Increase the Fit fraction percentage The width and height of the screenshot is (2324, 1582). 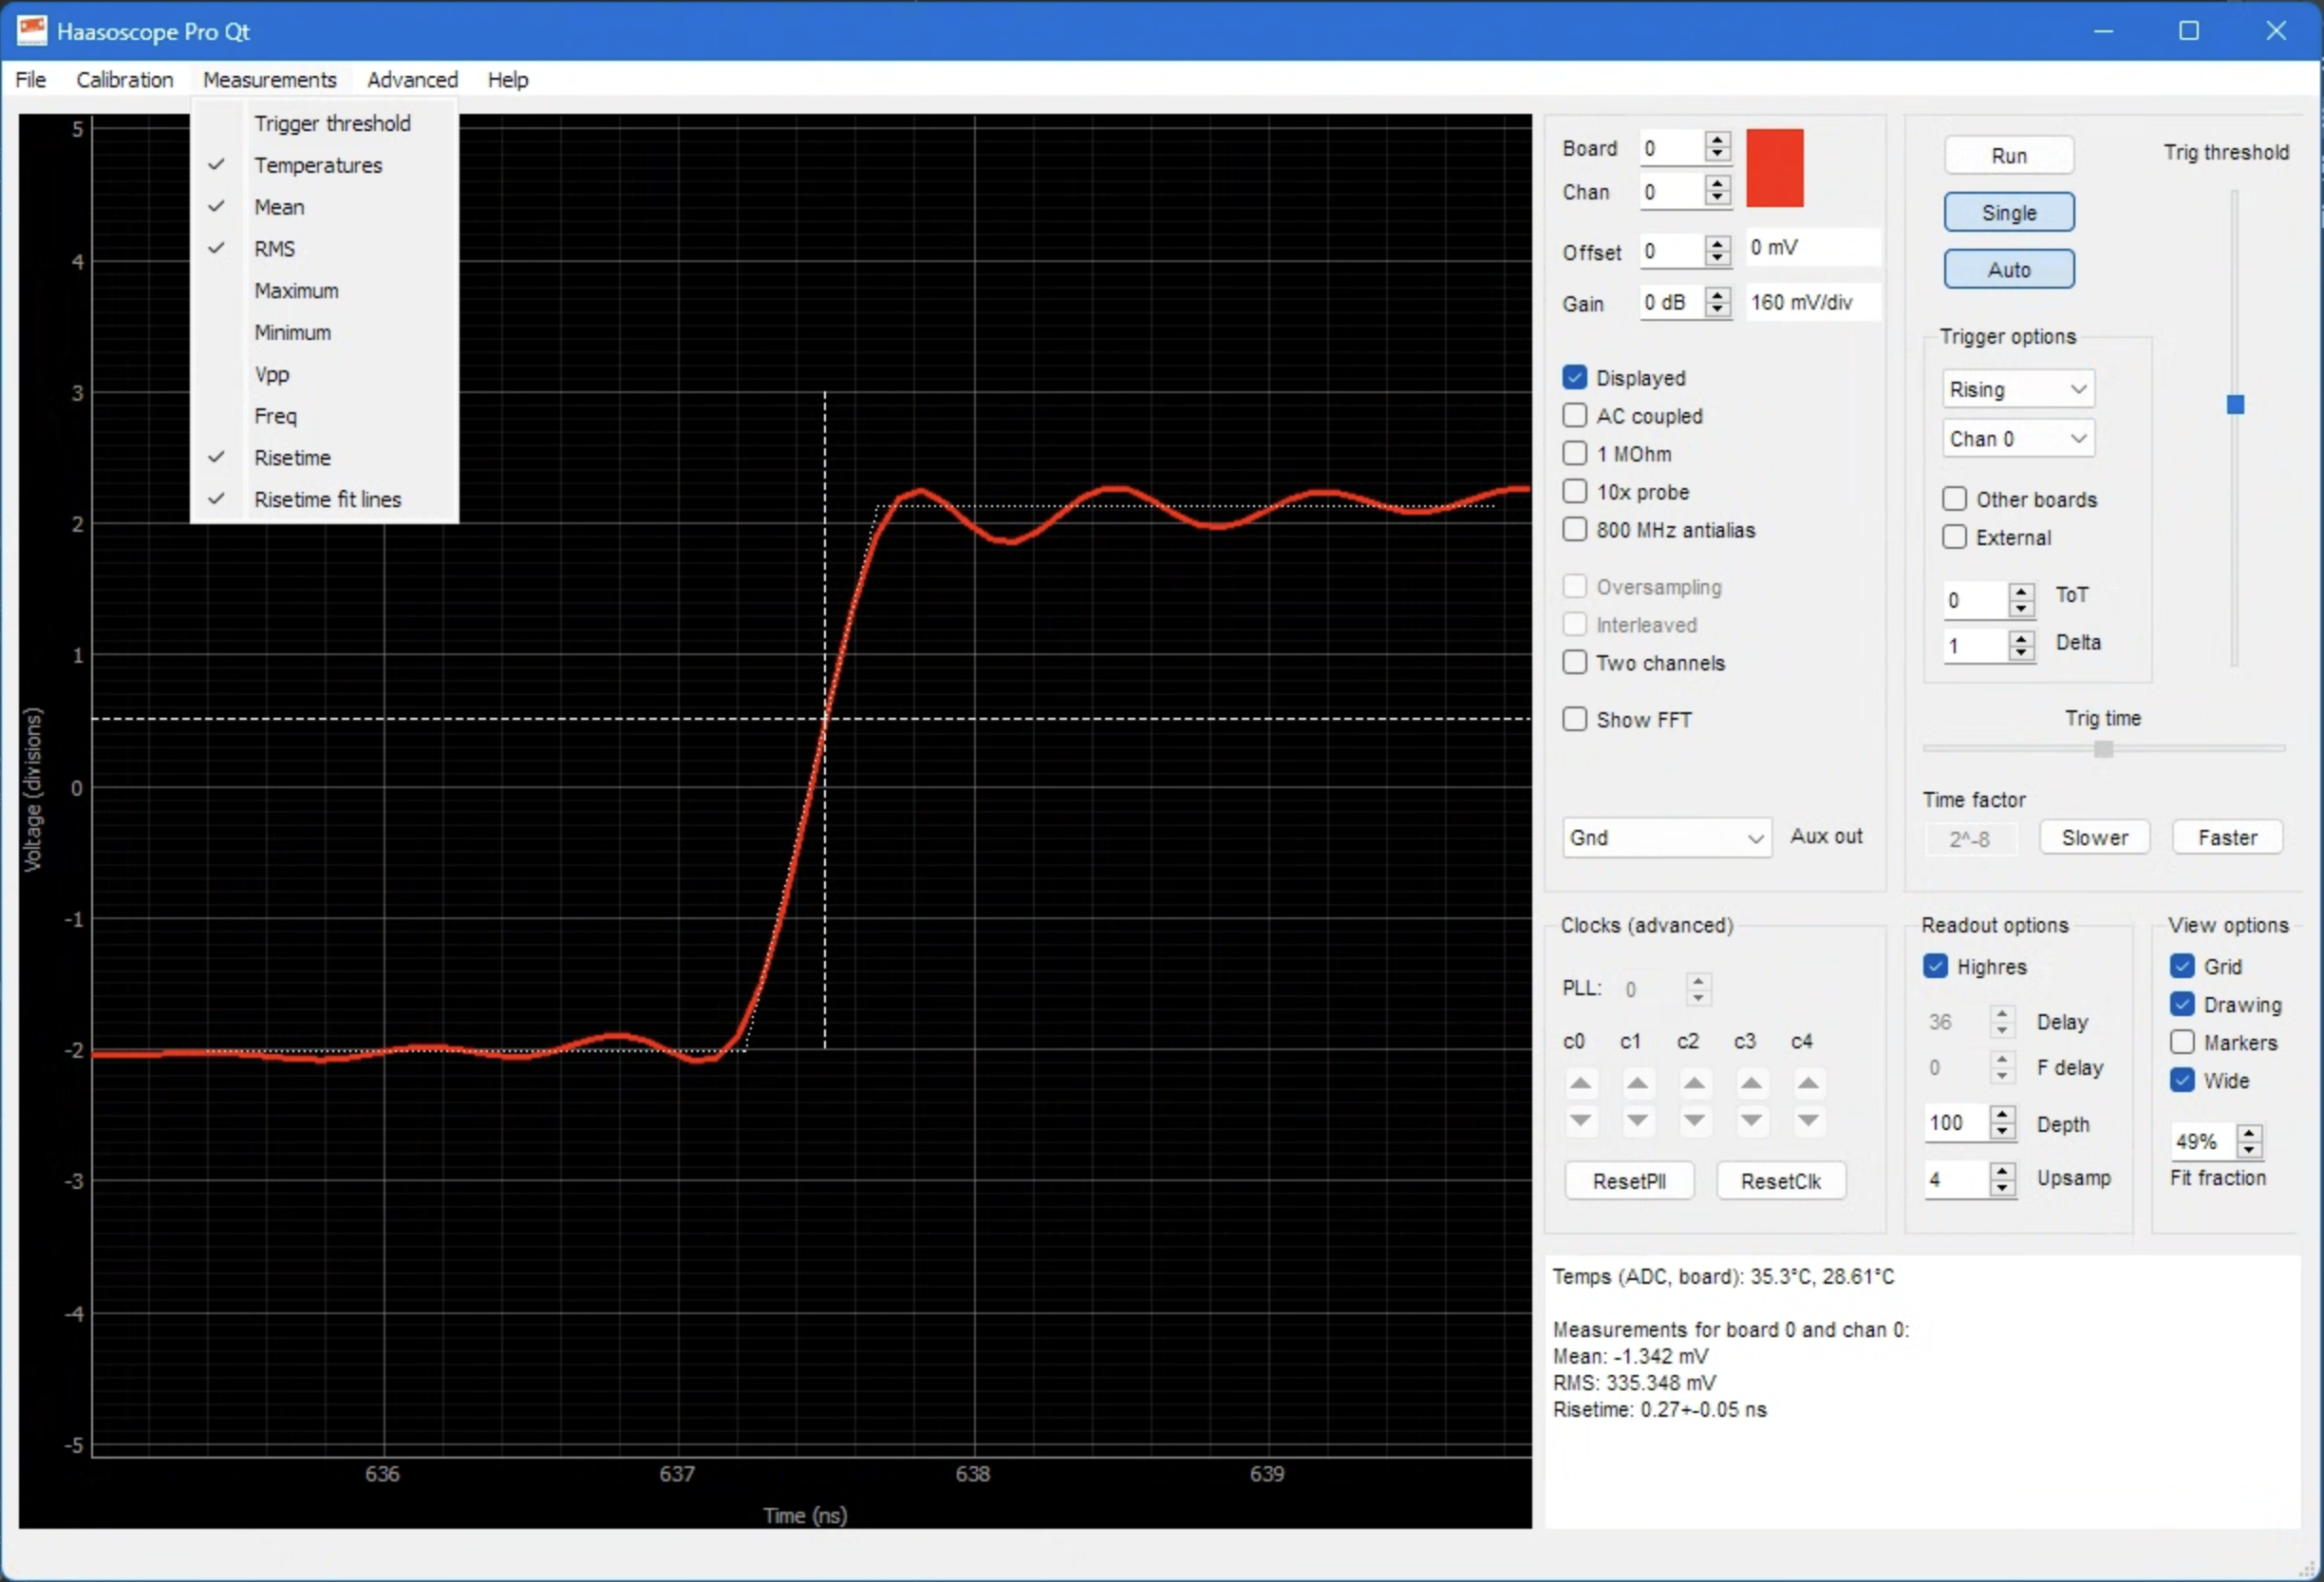[x=2249, y=1133]
